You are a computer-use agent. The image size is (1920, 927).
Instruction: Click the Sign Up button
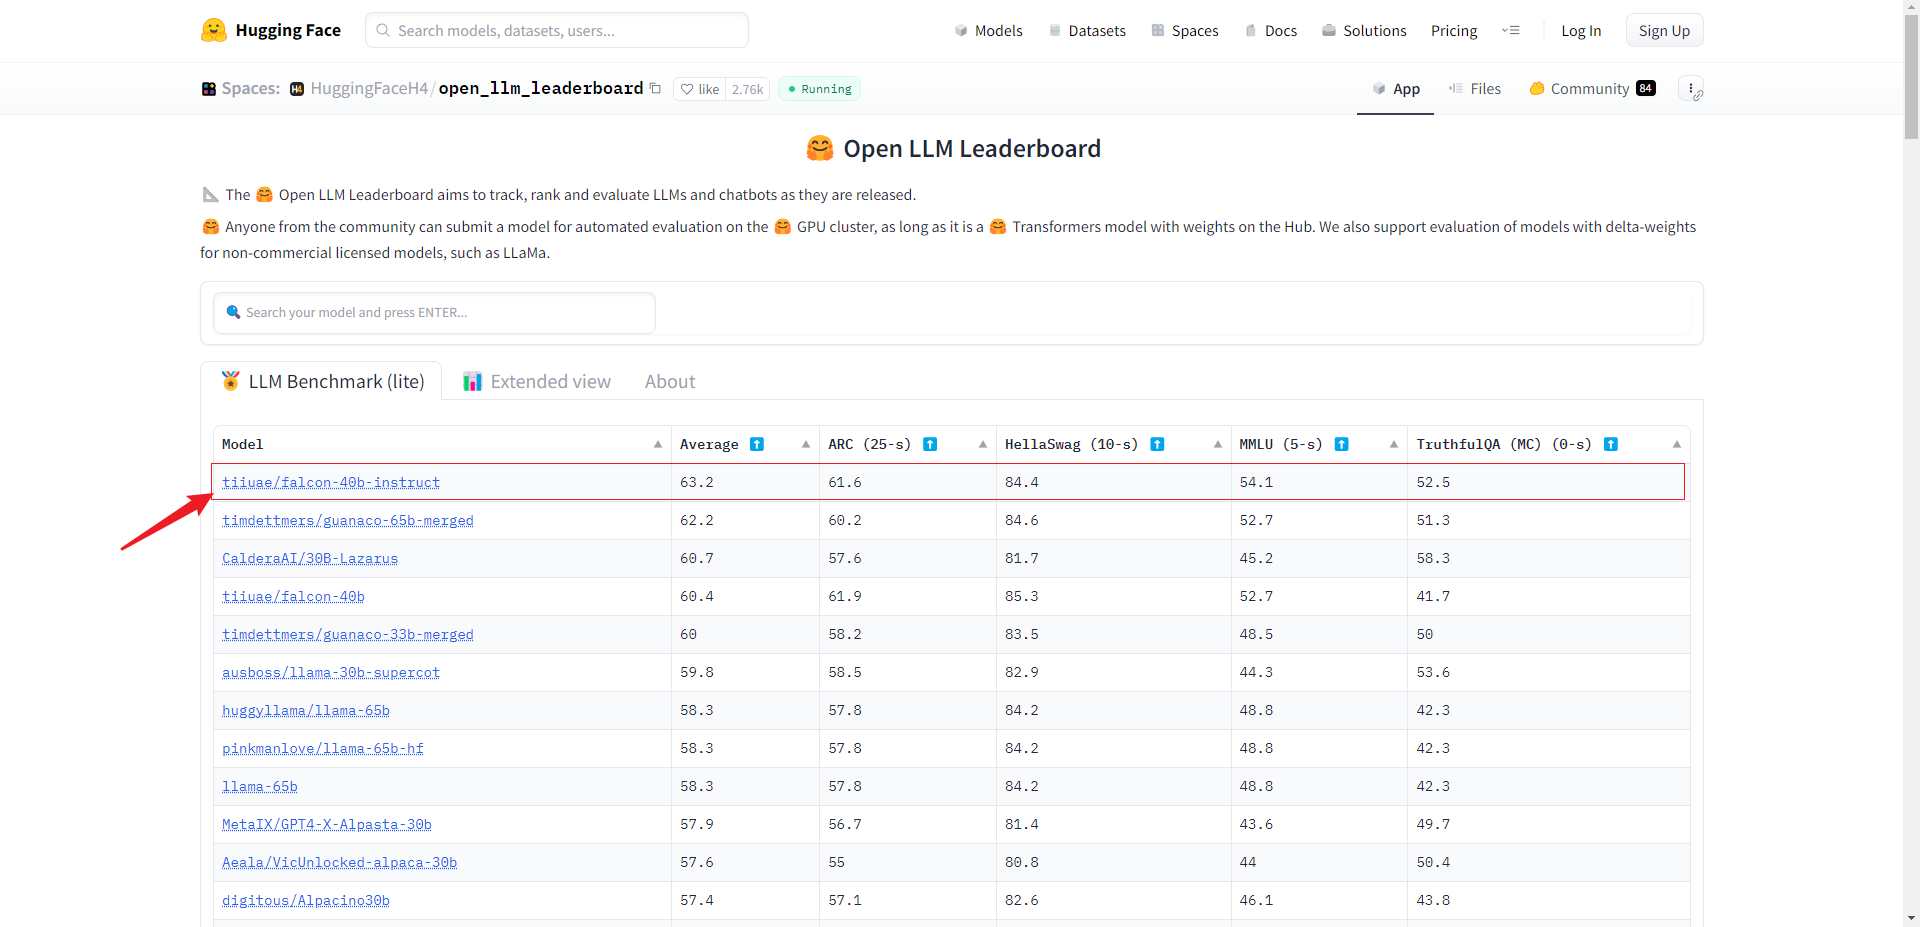(1664, 31)
